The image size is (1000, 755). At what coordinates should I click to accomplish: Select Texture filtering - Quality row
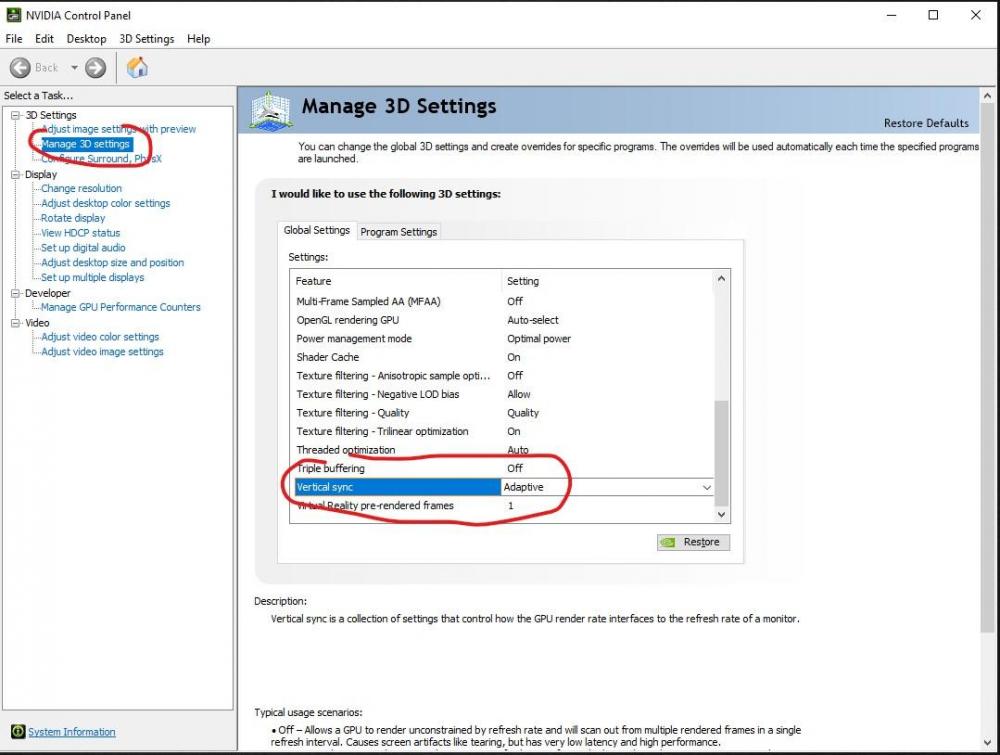click(503, 413)
